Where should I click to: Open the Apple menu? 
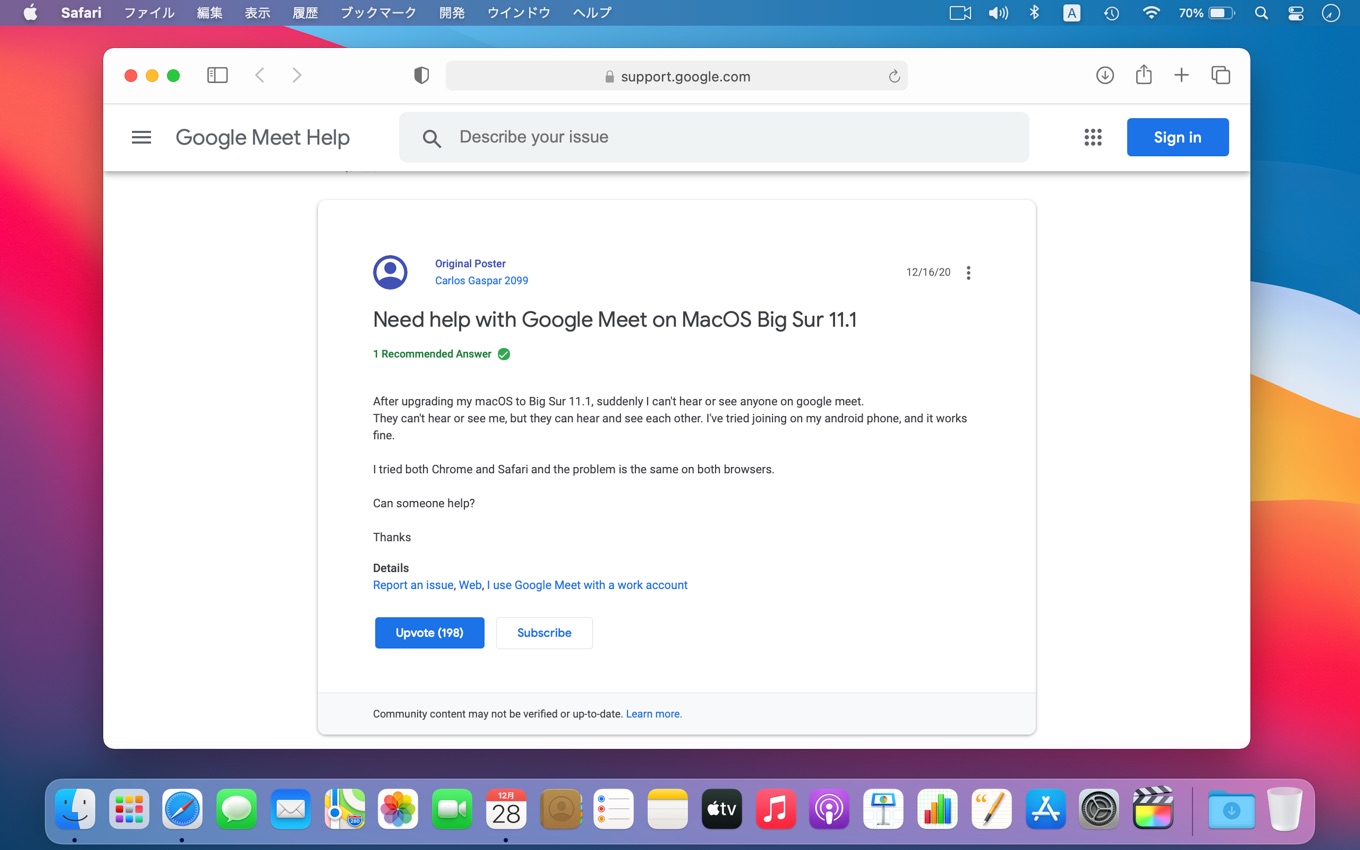point(30,13)
